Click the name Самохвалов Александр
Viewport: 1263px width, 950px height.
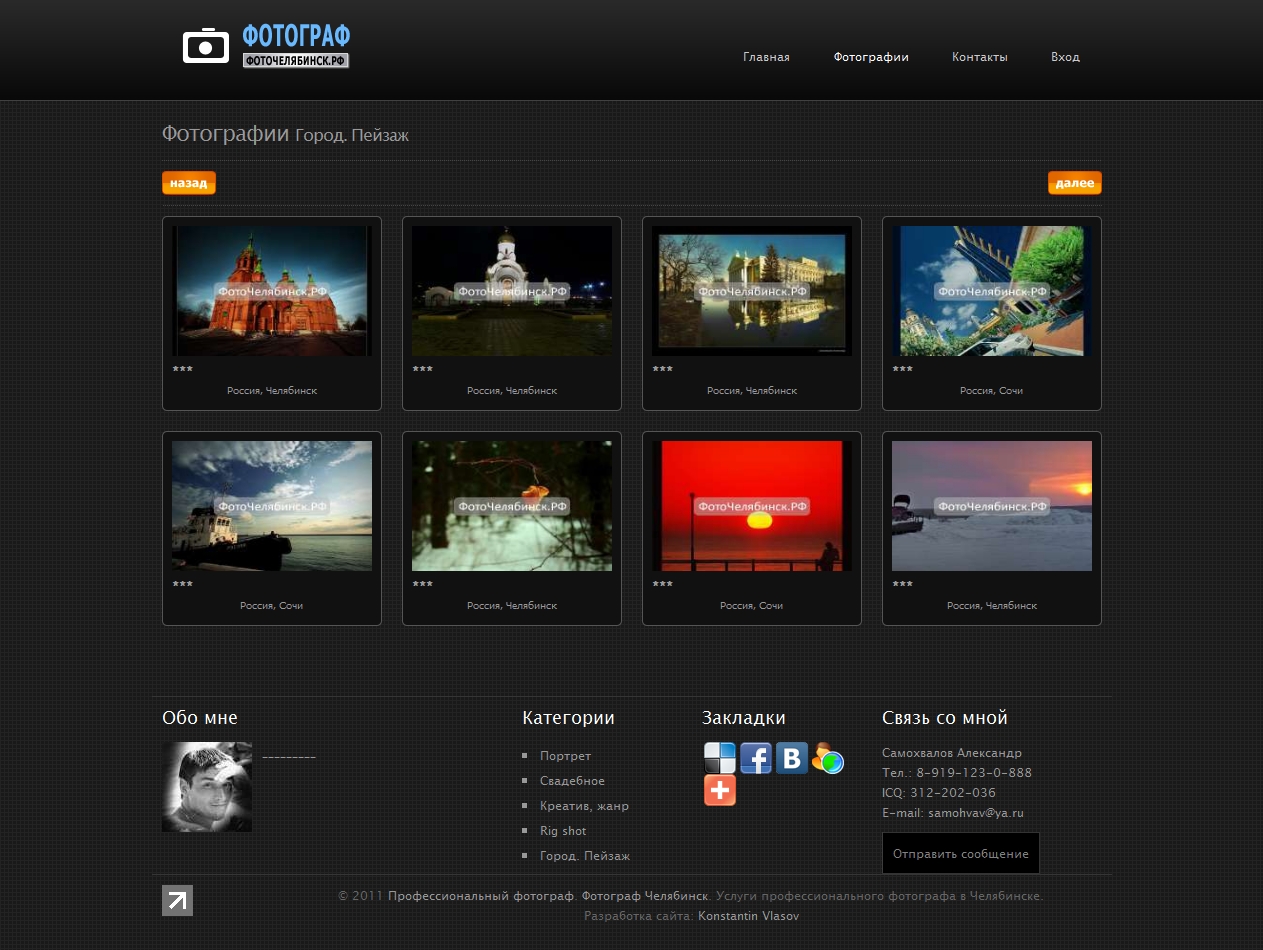click(952, 753)
